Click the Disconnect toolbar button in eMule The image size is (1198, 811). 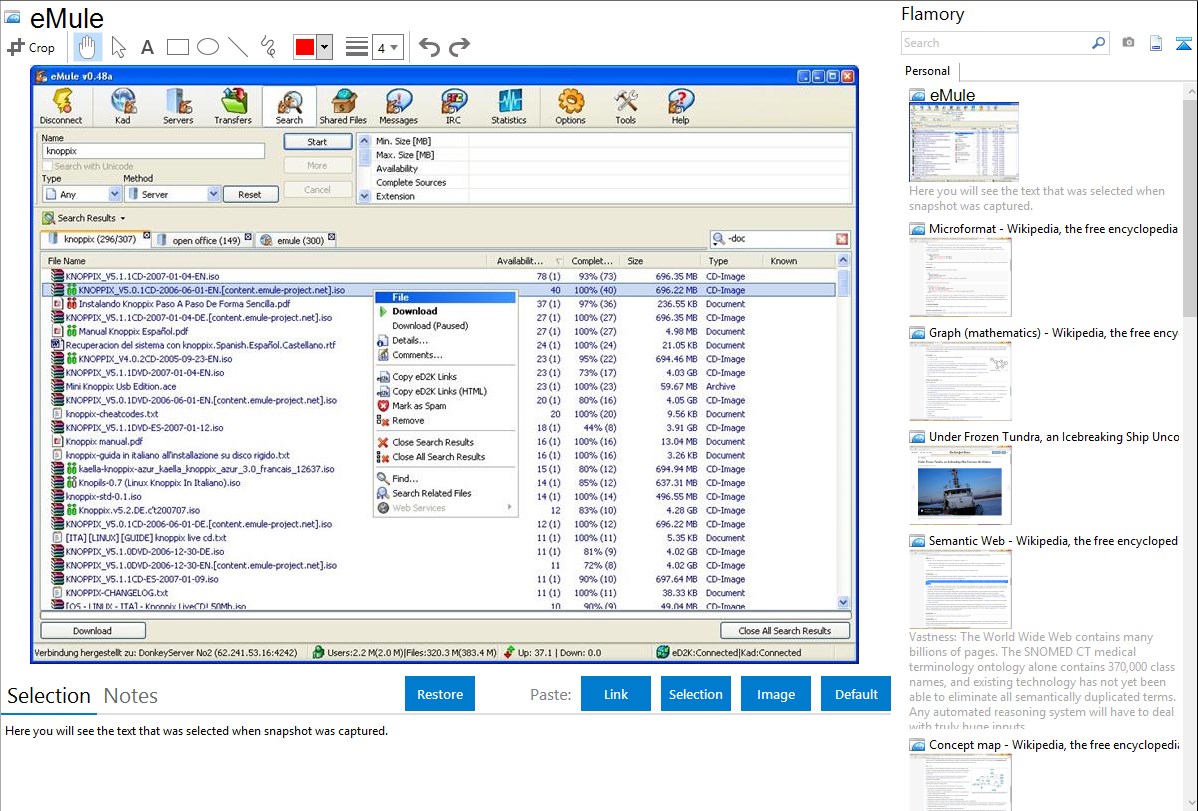pyautogui.click(x=61, y=106)
